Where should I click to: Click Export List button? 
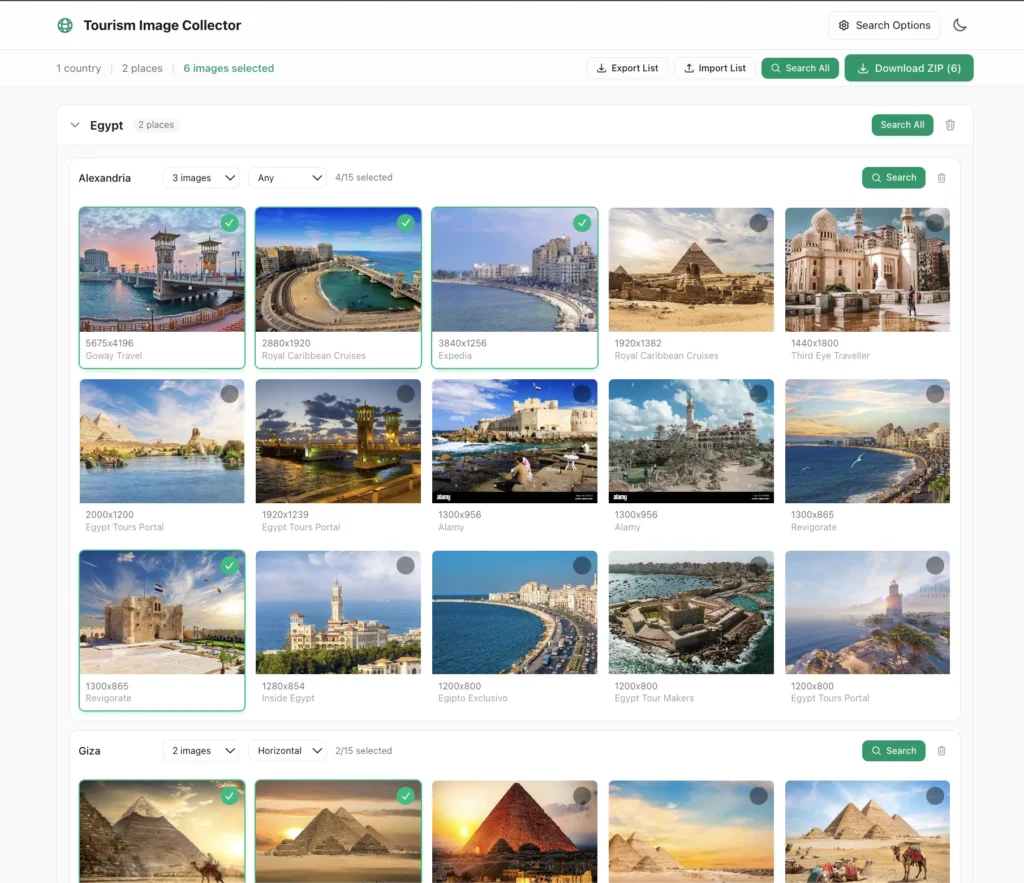point(627,68)
